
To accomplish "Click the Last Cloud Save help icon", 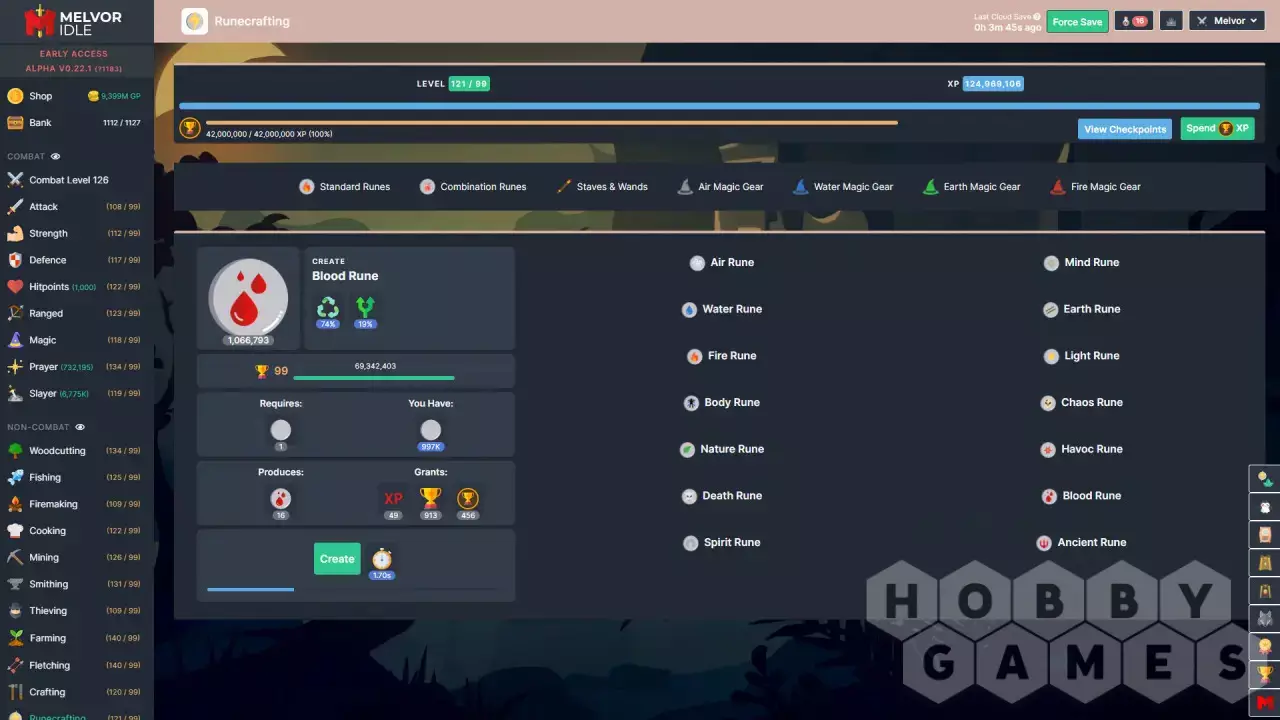I will point(1037,17).
